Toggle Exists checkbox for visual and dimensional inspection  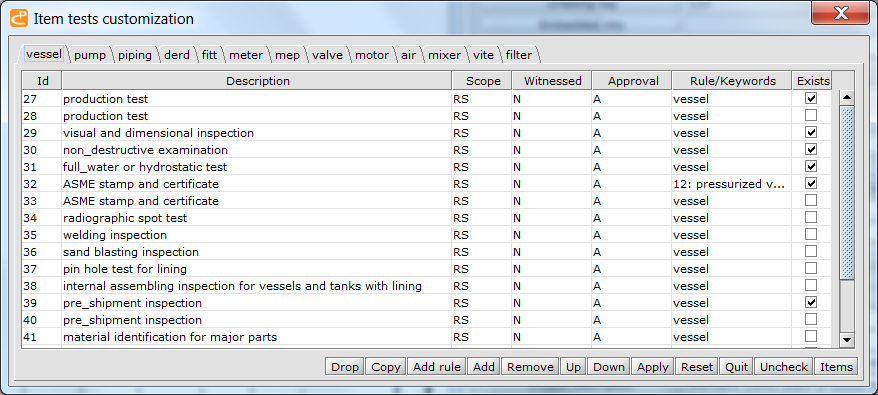[x=810, y=132]
